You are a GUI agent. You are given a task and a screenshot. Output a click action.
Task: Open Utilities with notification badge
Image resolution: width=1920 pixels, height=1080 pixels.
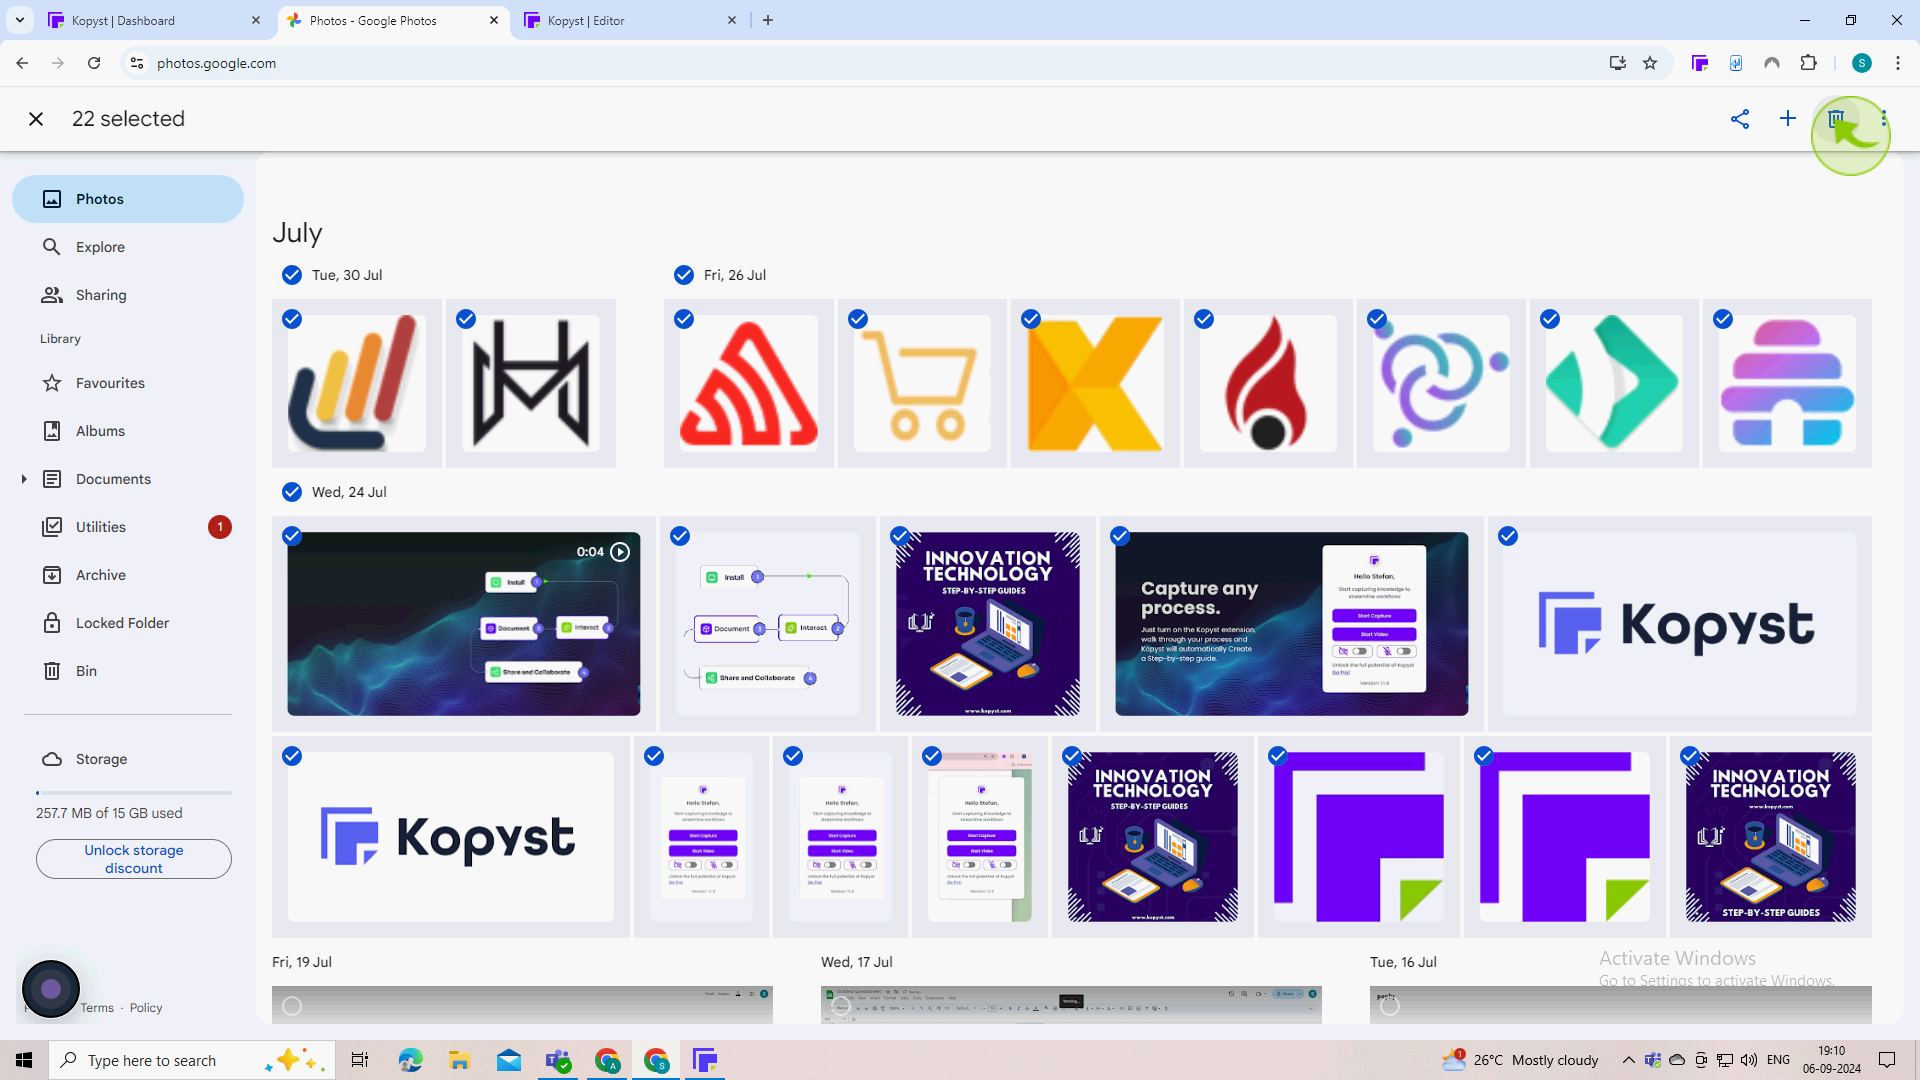[x=128, y=527]
